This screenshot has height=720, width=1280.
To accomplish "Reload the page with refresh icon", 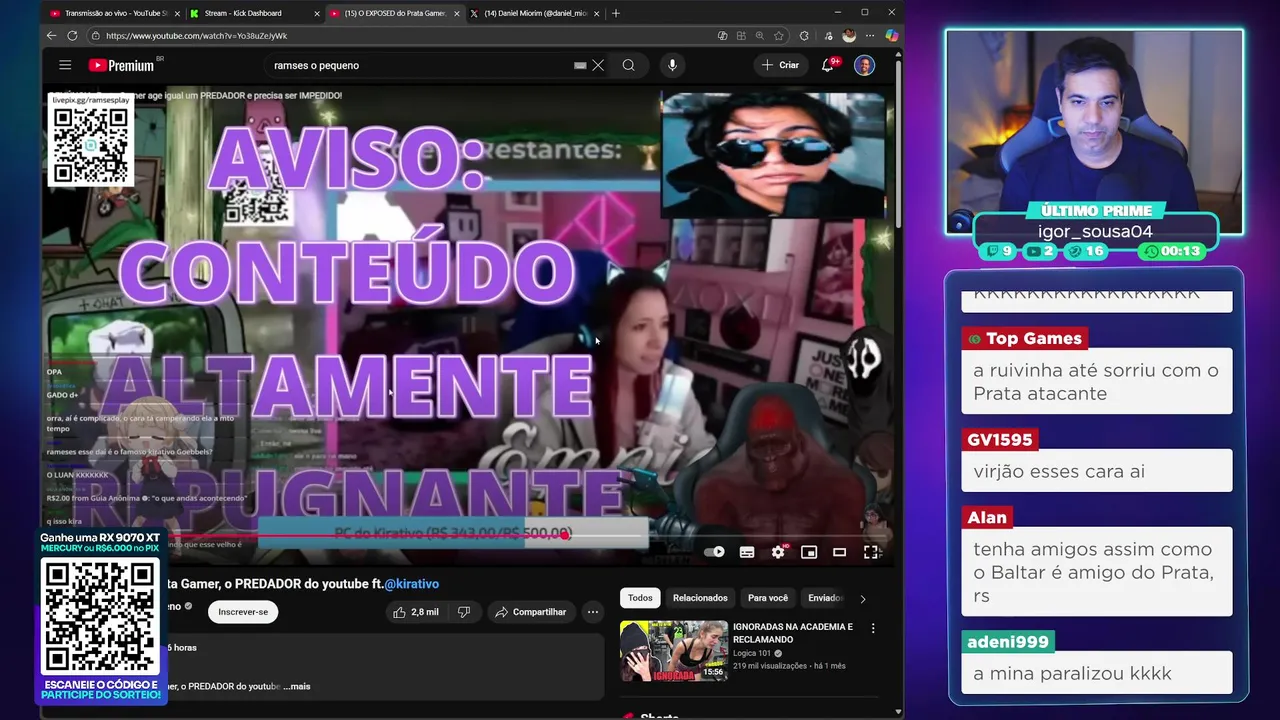I will (72, 35).
